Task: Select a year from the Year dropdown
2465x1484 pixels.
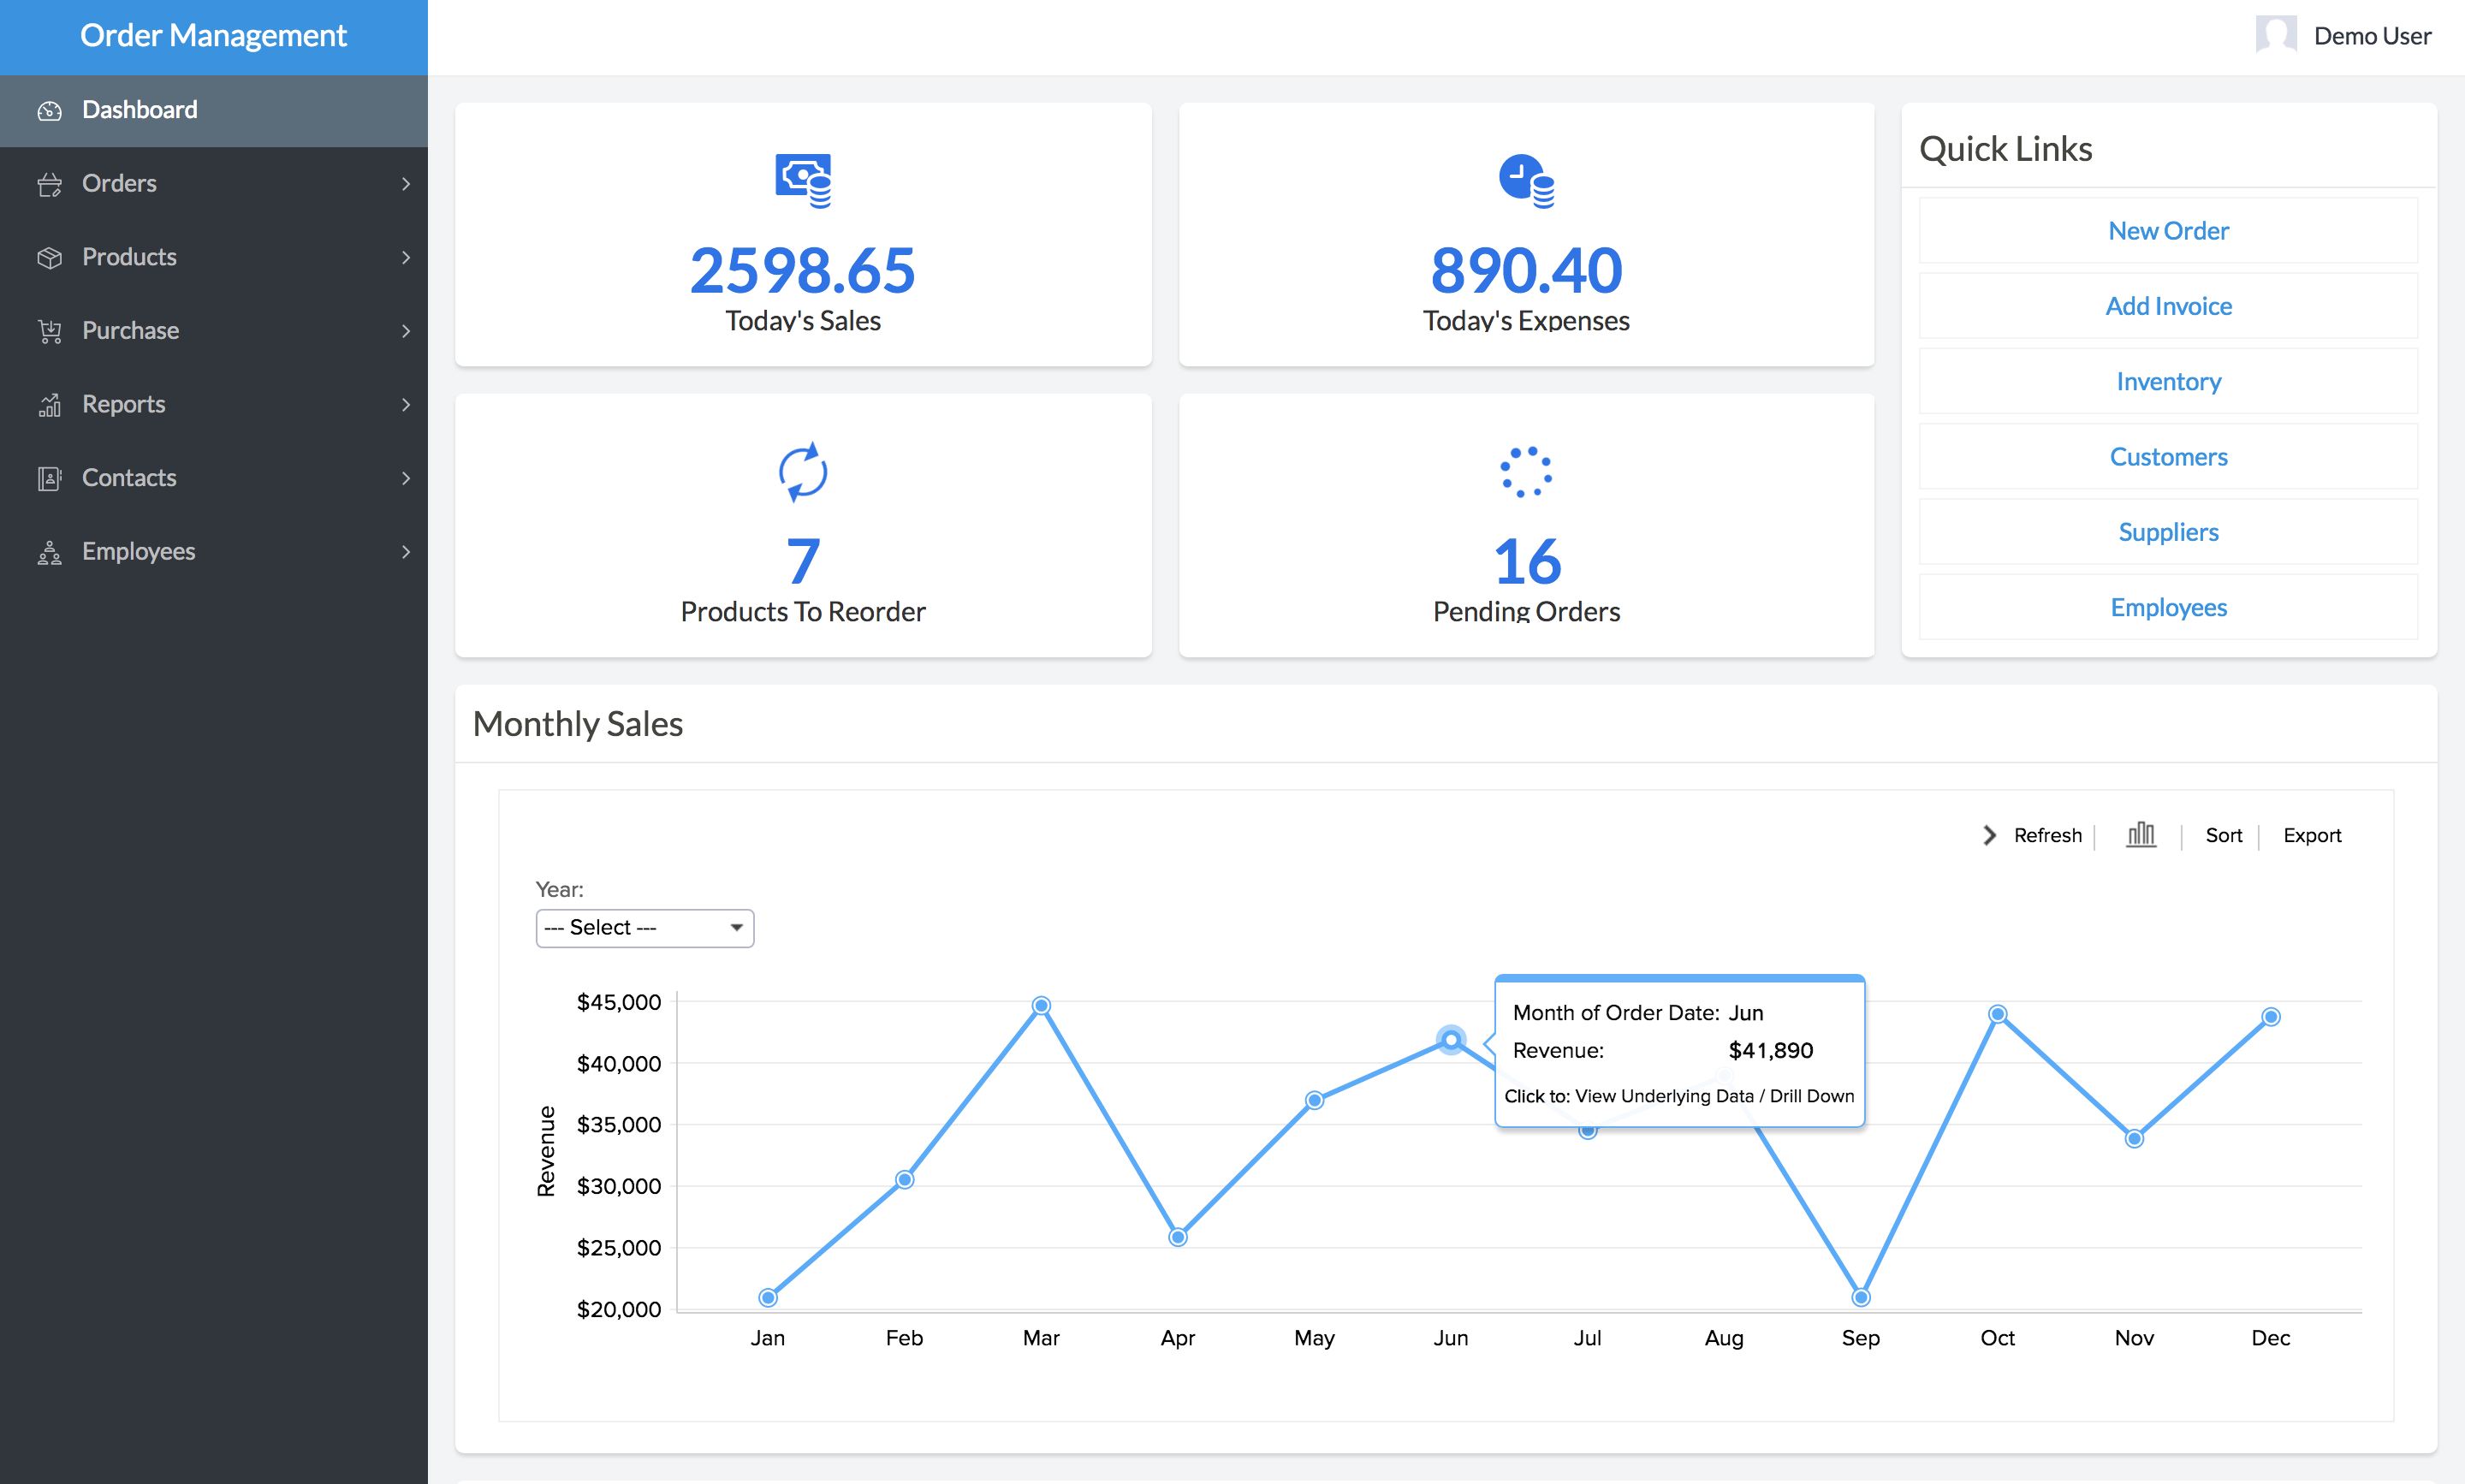Action: click(643, 928)
